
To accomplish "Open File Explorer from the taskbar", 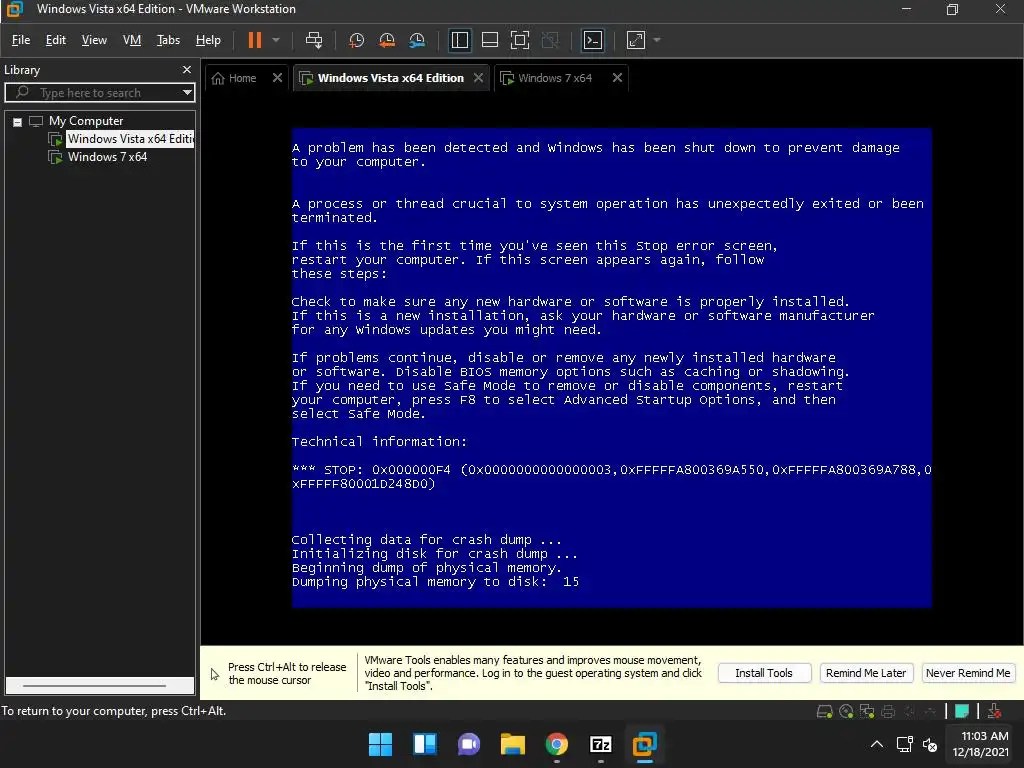I will point(513,744).
